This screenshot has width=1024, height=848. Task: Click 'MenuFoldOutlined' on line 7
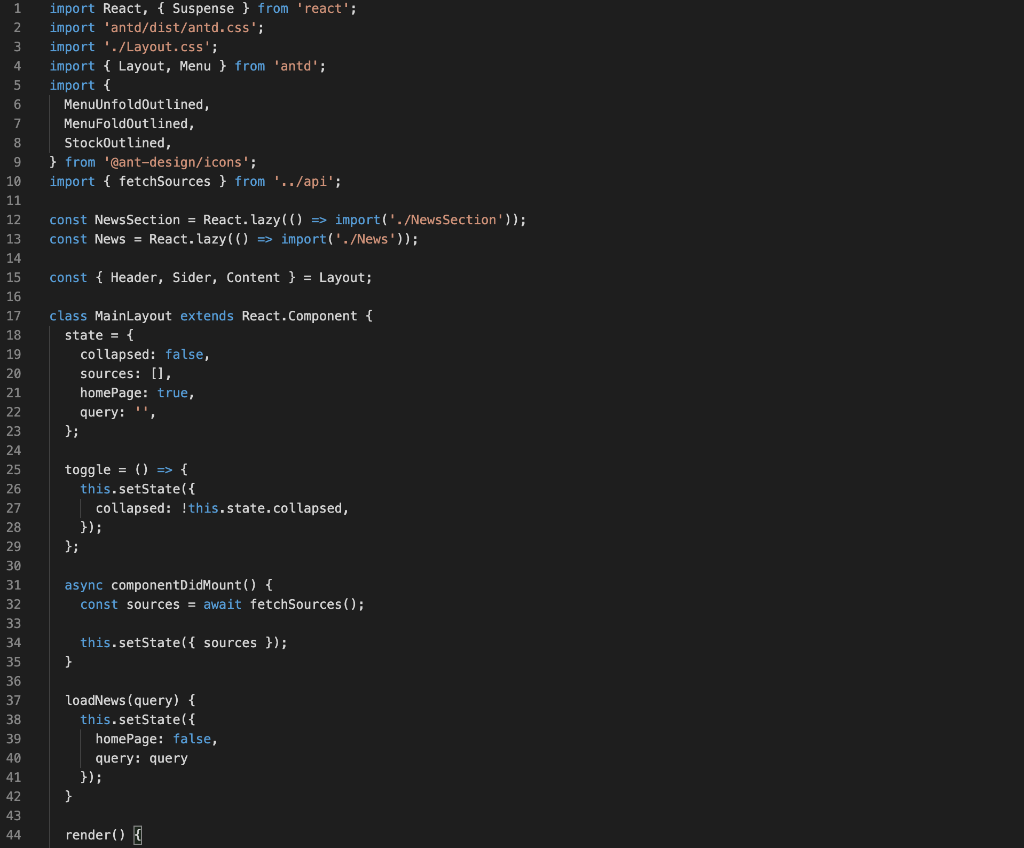point(128,123)
